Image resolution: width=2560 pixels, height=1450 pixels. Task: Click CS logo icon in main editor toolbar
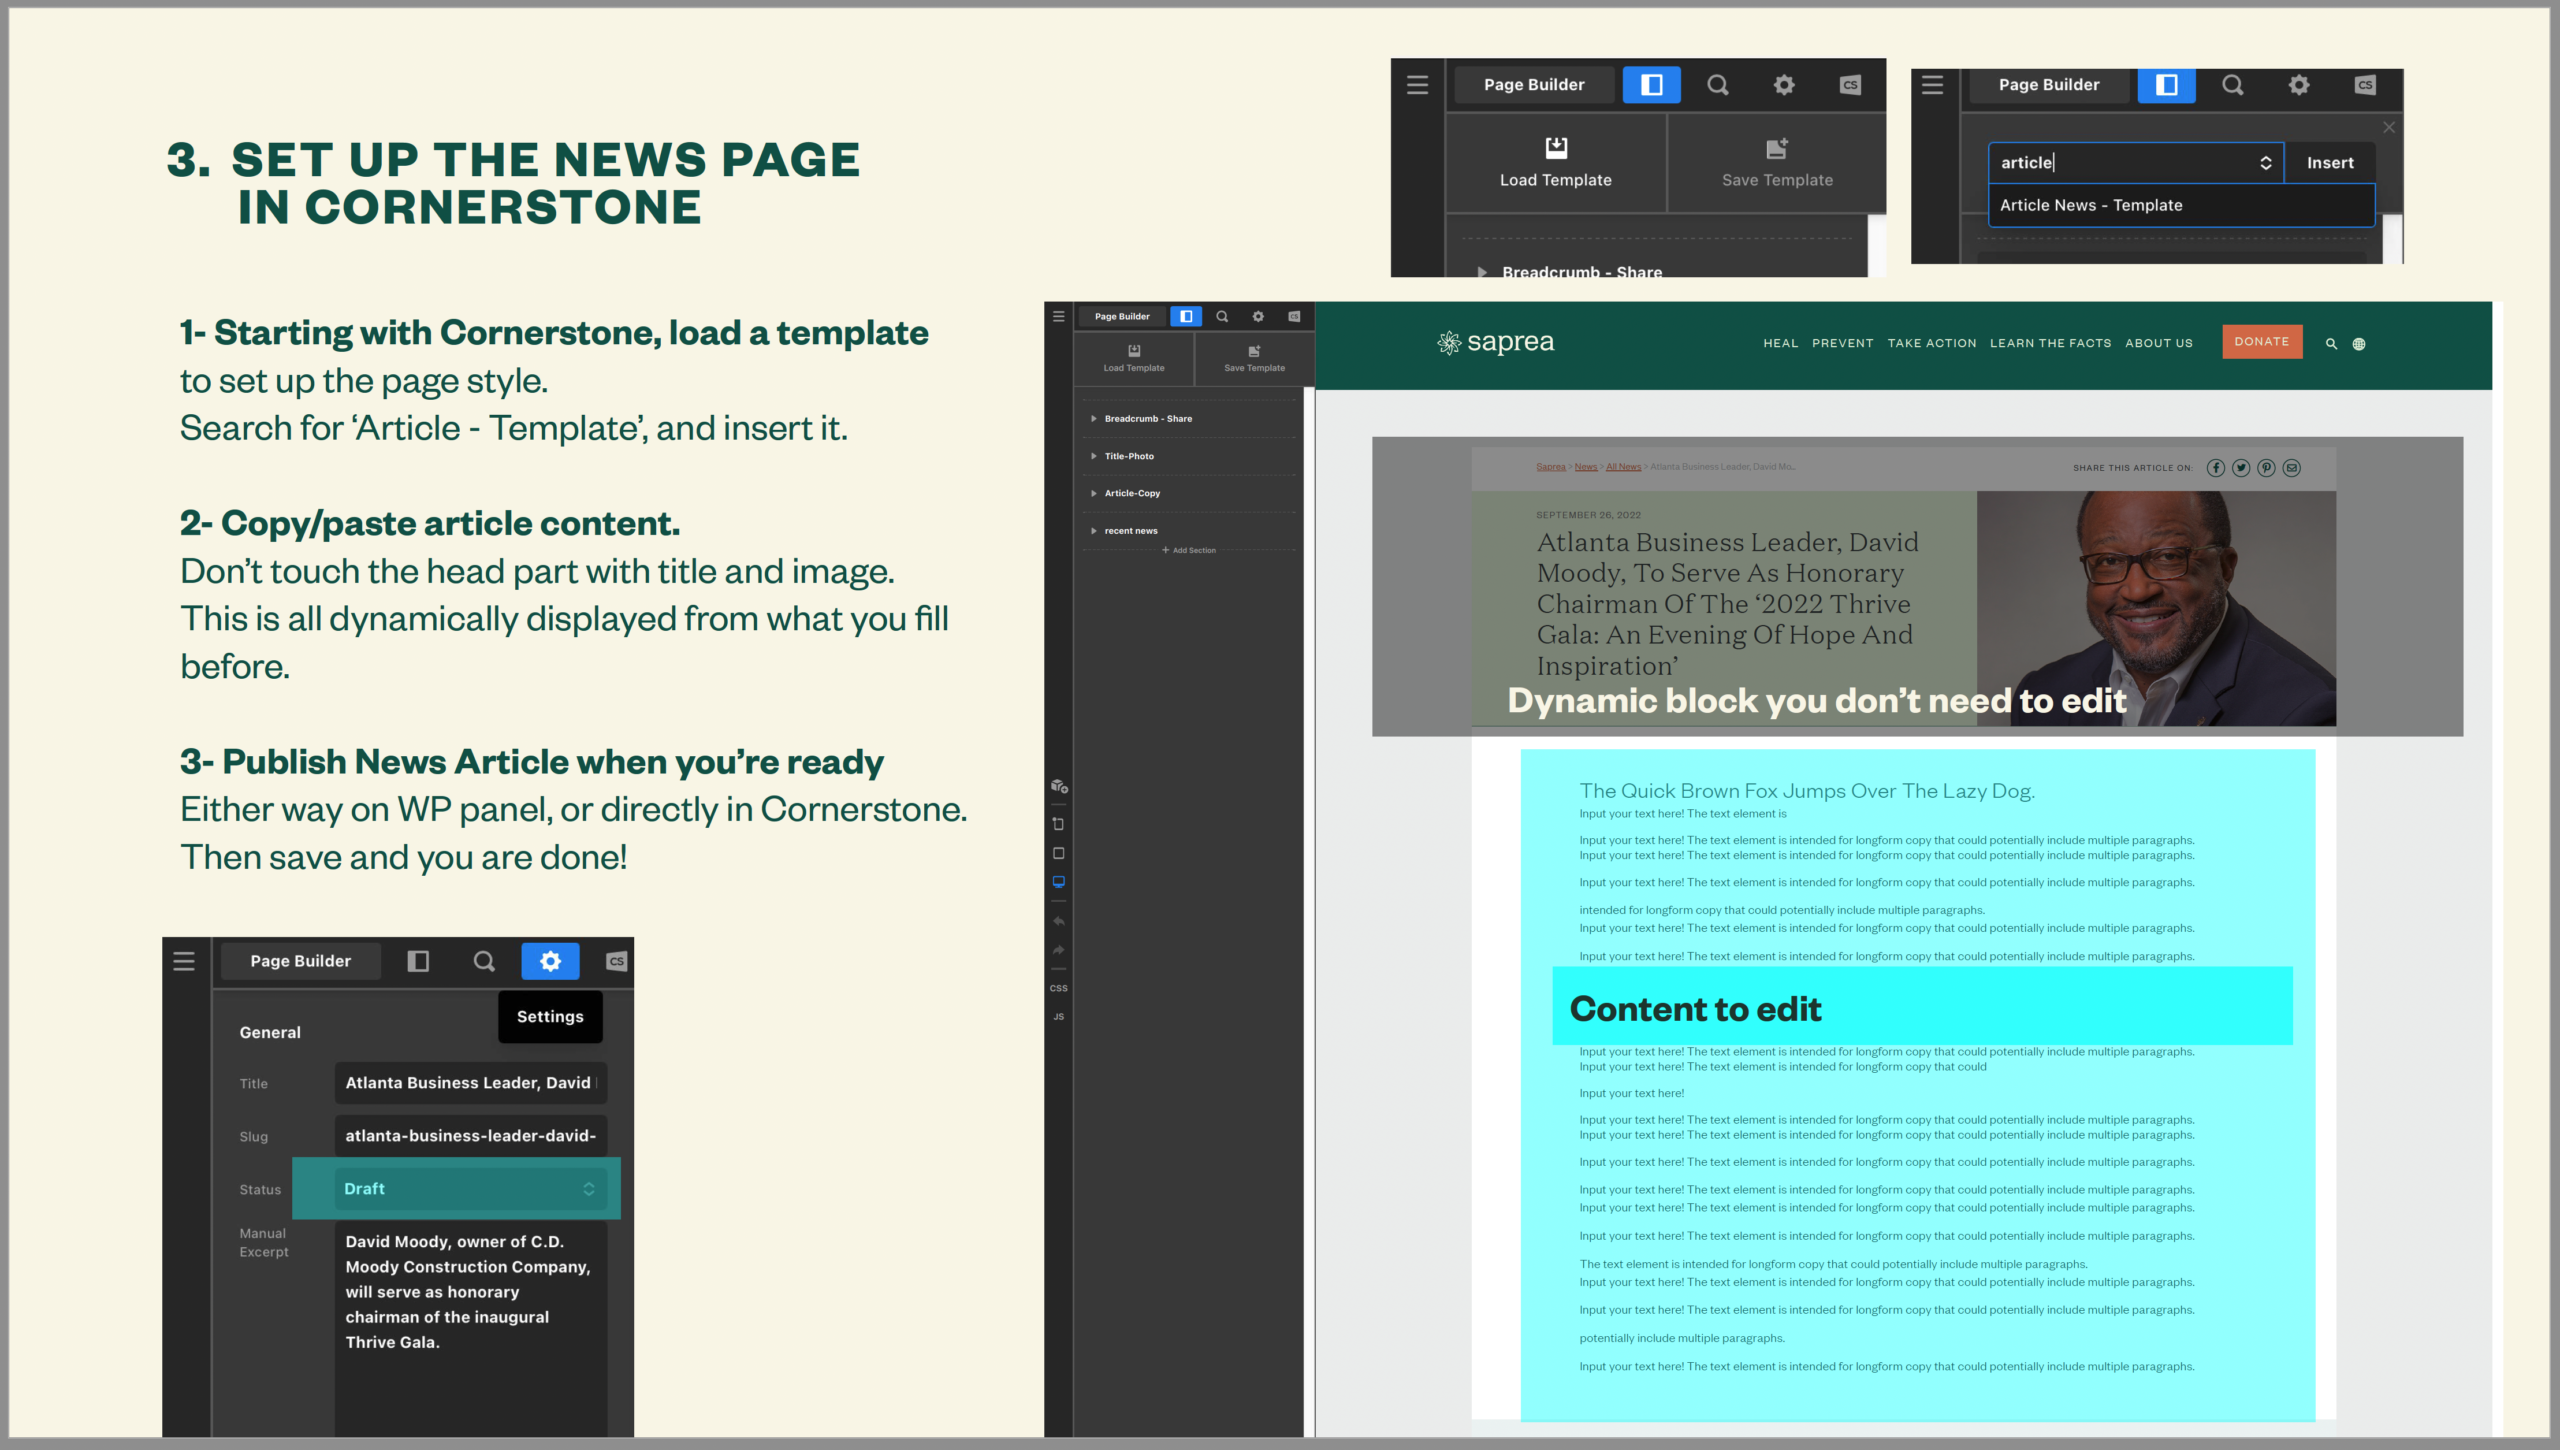click(x=1294, y=316)
